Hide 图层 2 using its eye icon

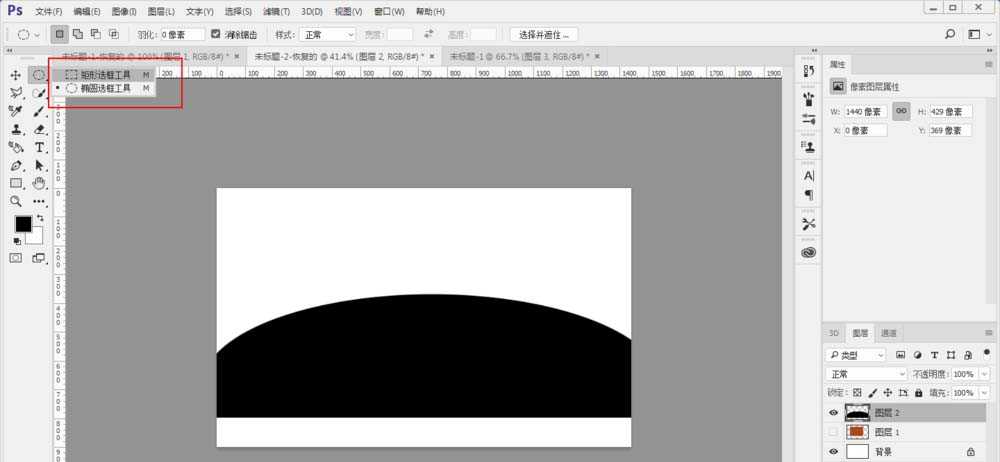[835, 412]
